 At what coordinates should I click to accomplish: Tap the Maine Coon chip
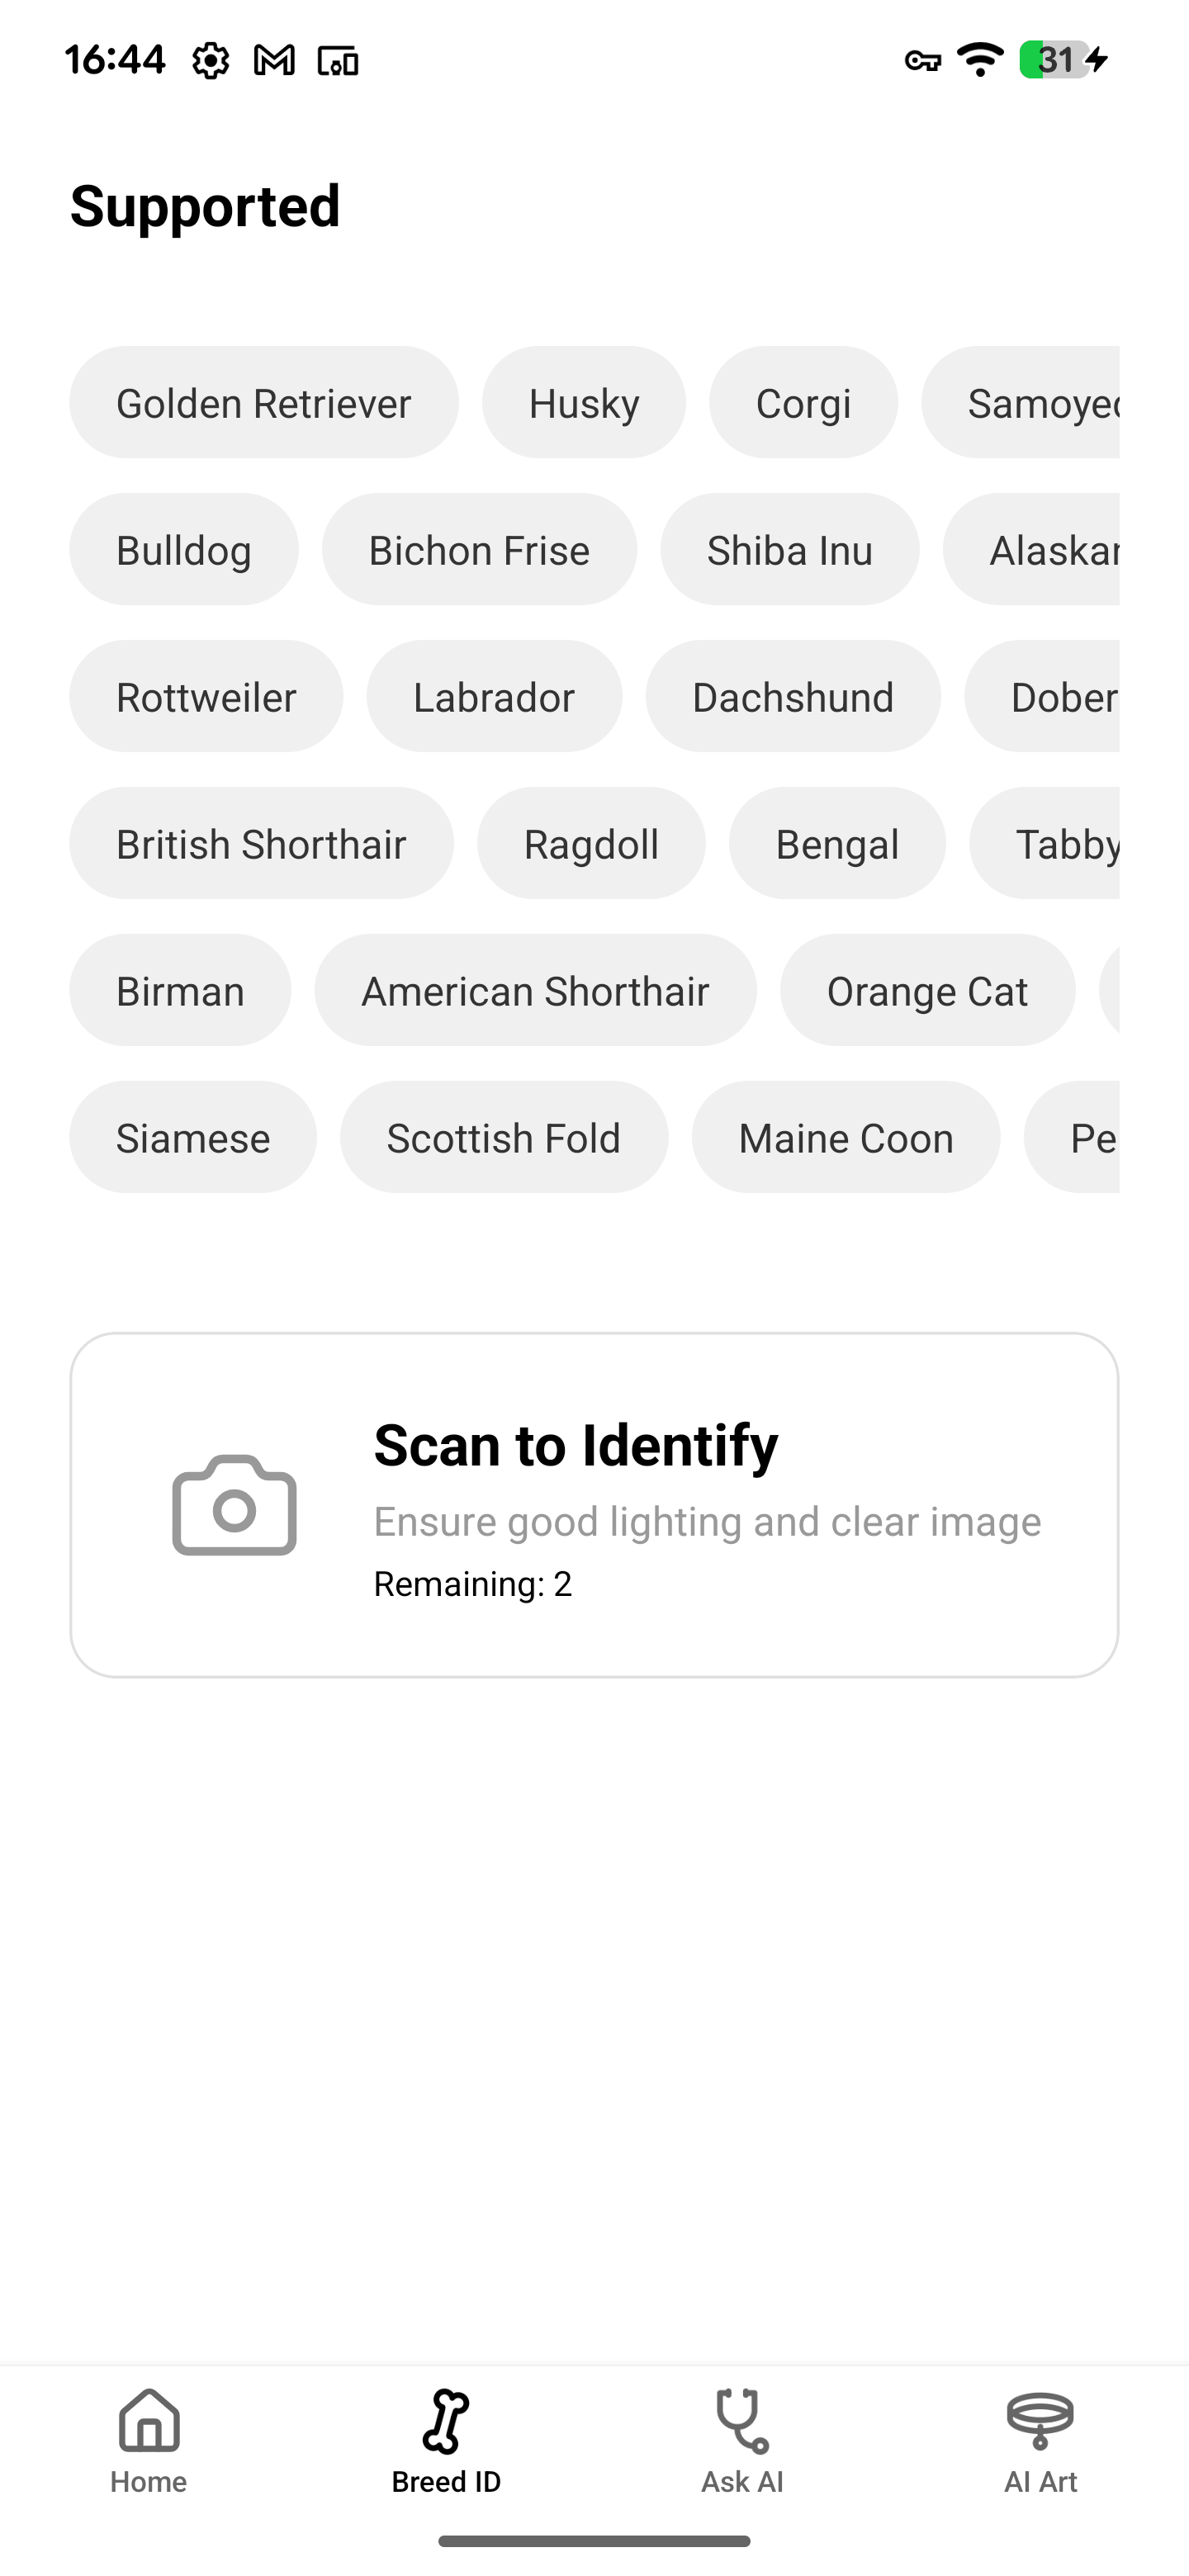tap(846, 1138)
